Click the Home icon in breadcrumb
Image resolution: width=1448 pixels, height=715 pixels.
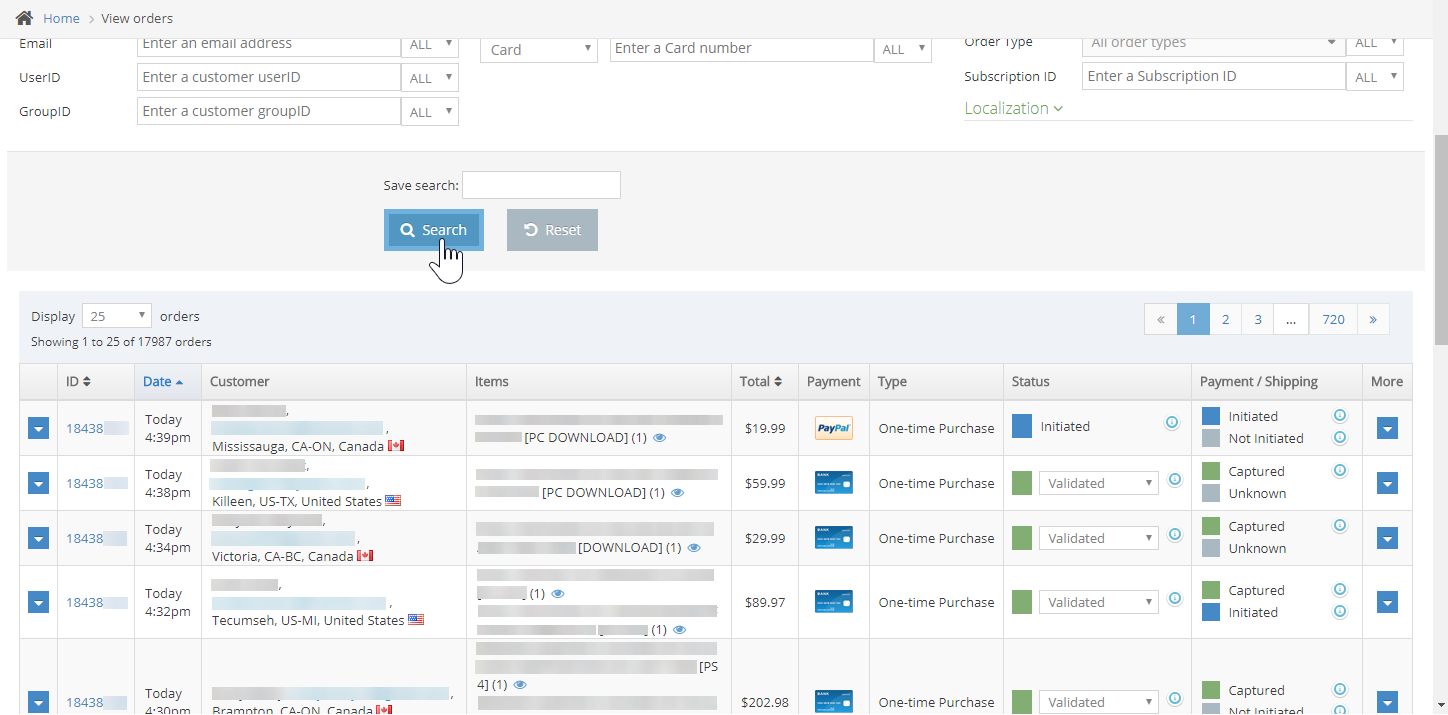coord(24,18)
